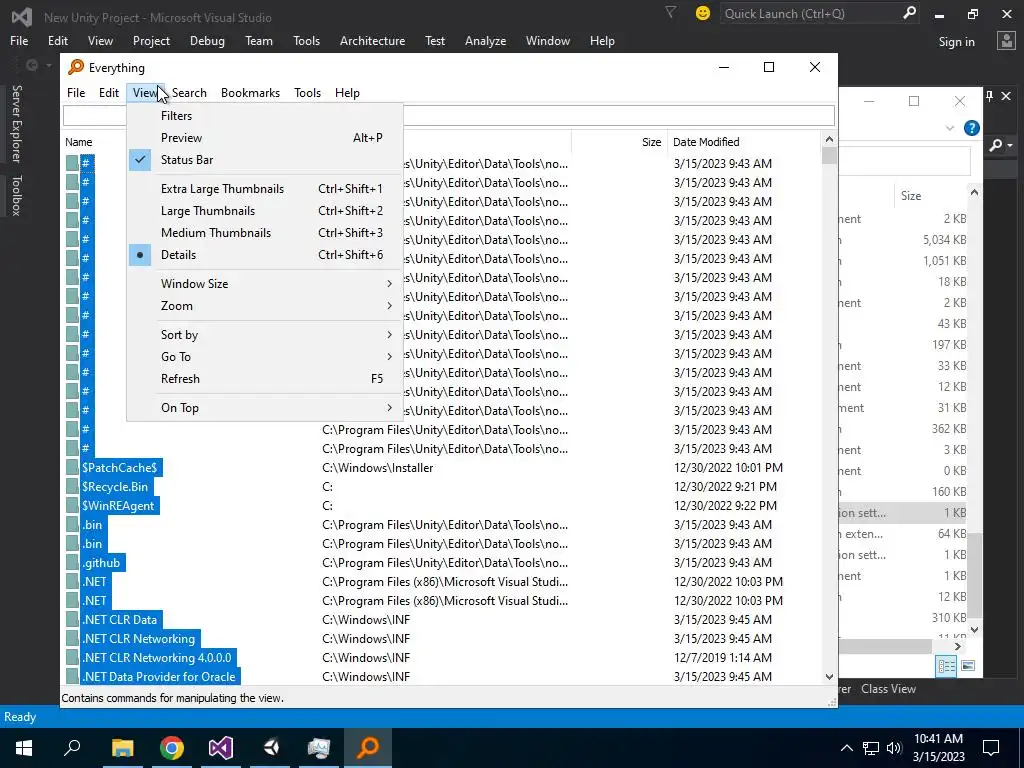This screenshot has height=768, width=1024.
Task: Click folder icon of .github row
Action: (72, 563)
